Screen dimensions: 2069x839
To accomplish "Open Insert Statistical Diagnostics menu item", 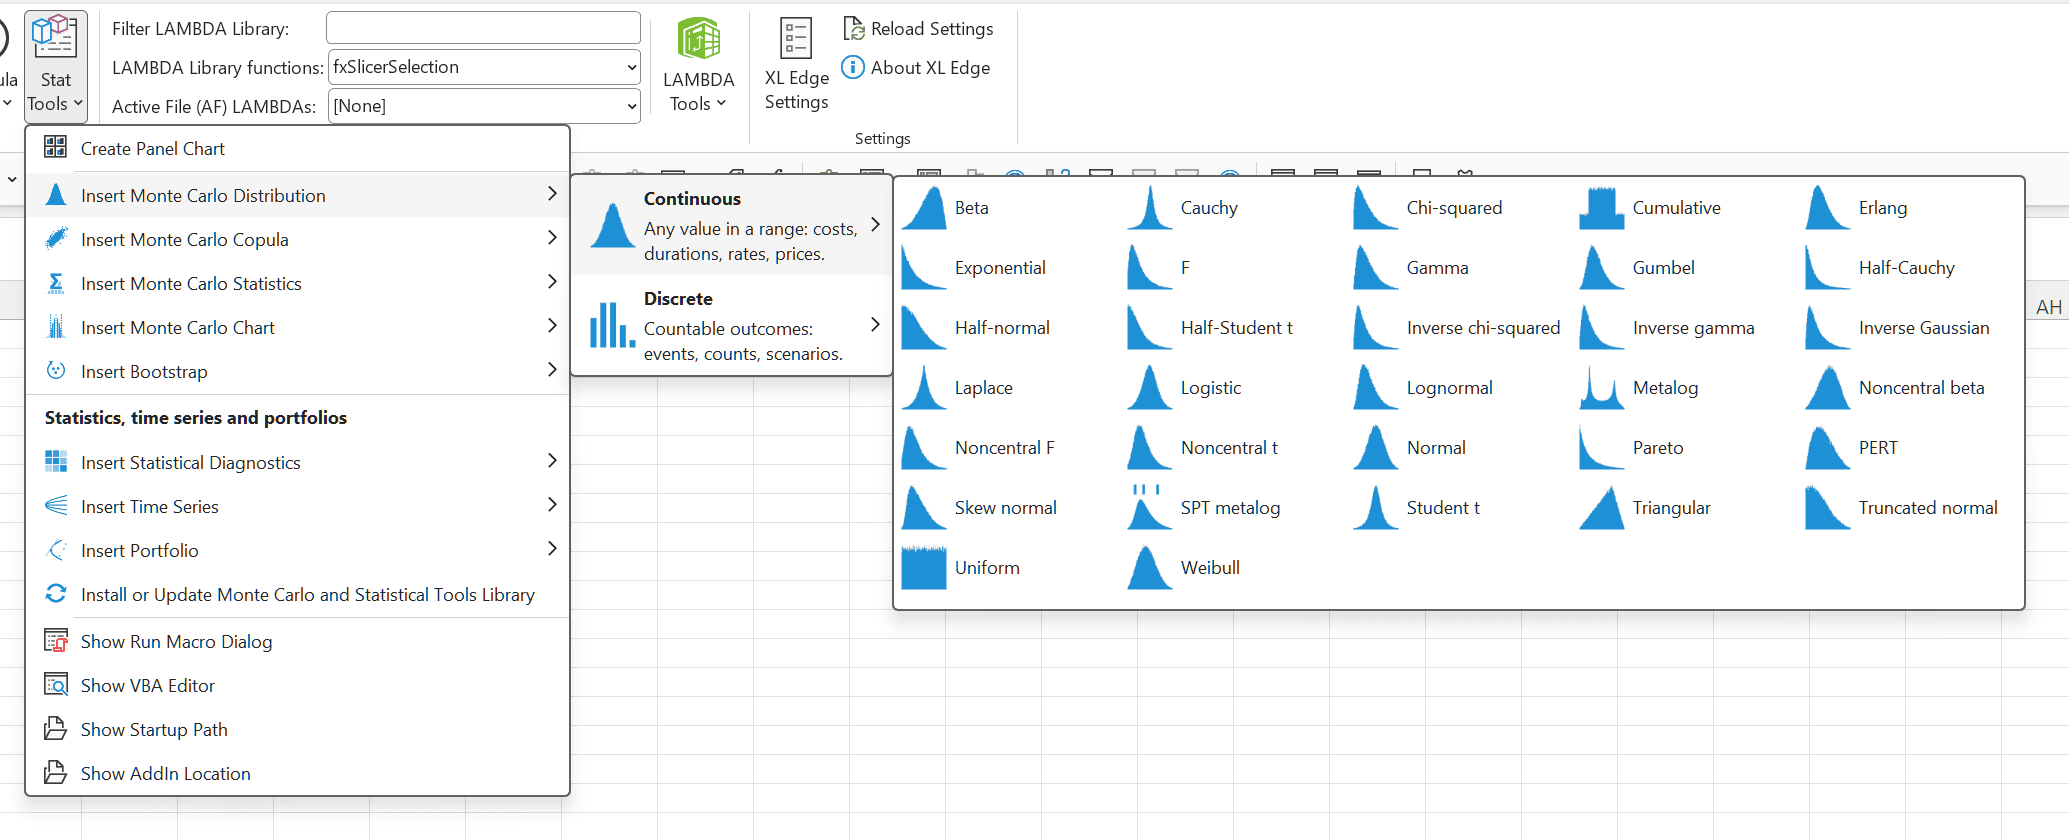I will pyautogui.click(x=298, y=463).
